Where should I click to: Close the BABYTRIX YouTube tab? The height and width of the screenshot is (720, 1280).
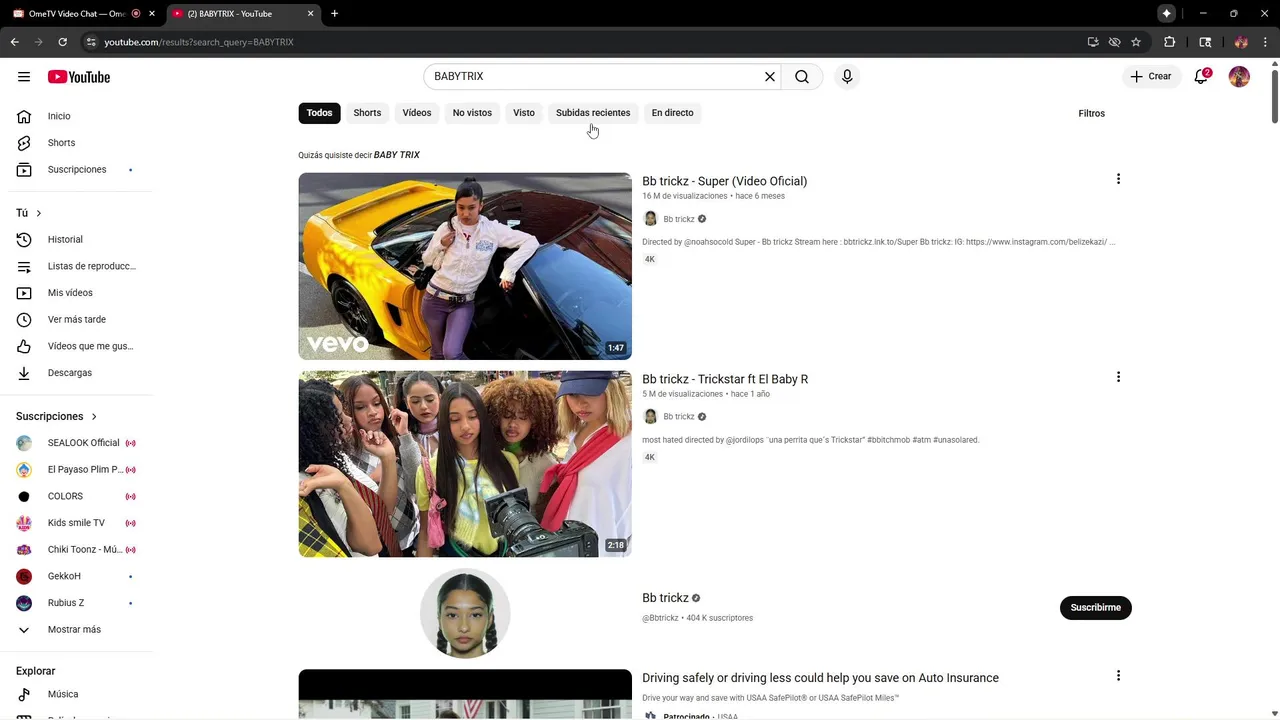coord(310,14)
